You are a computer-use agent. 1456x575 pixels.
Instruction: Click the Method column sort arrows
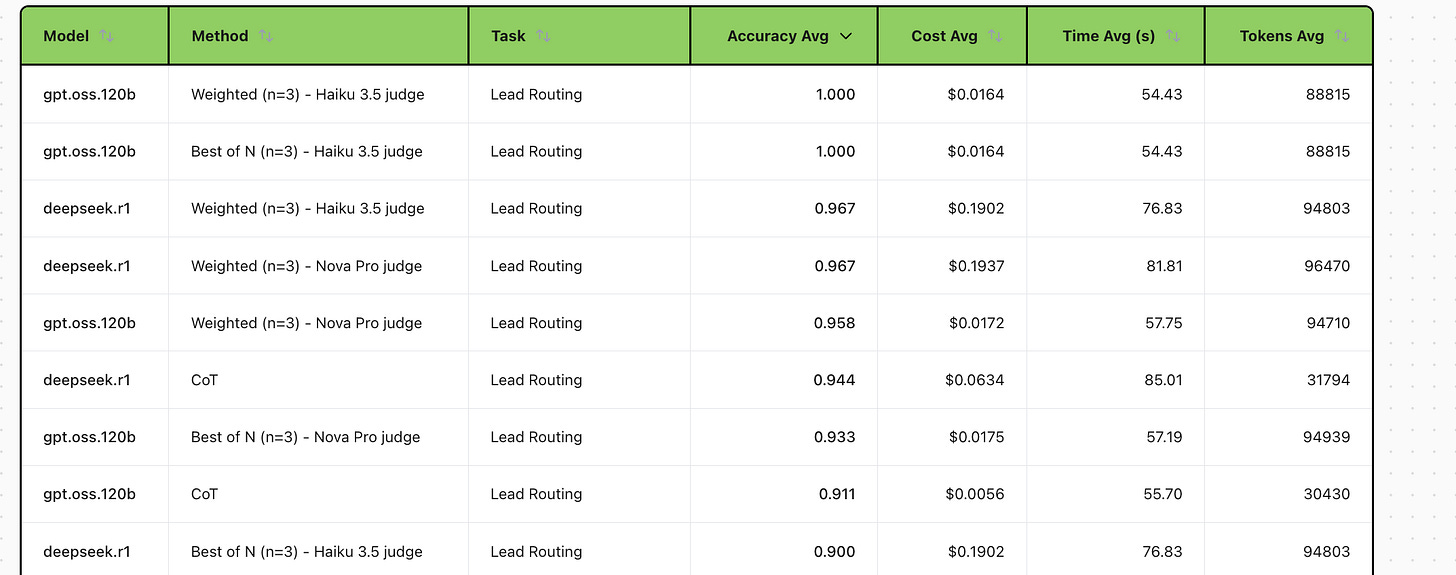tap(266, 36)
